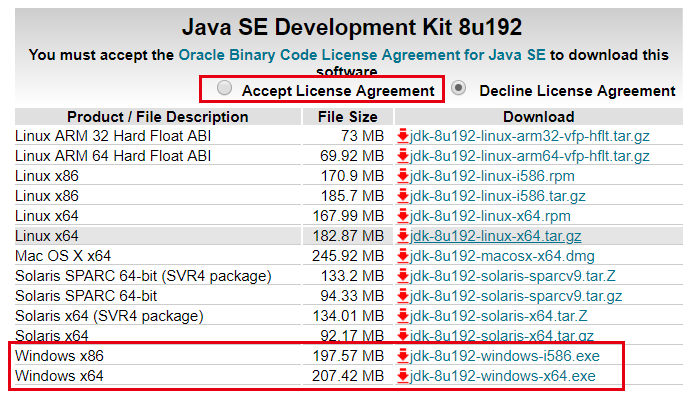This screenshot has height=404, width=693.
Task: Download jdk-8u192-solaris-x64.tar.gz link
Action: coord(502,336)
